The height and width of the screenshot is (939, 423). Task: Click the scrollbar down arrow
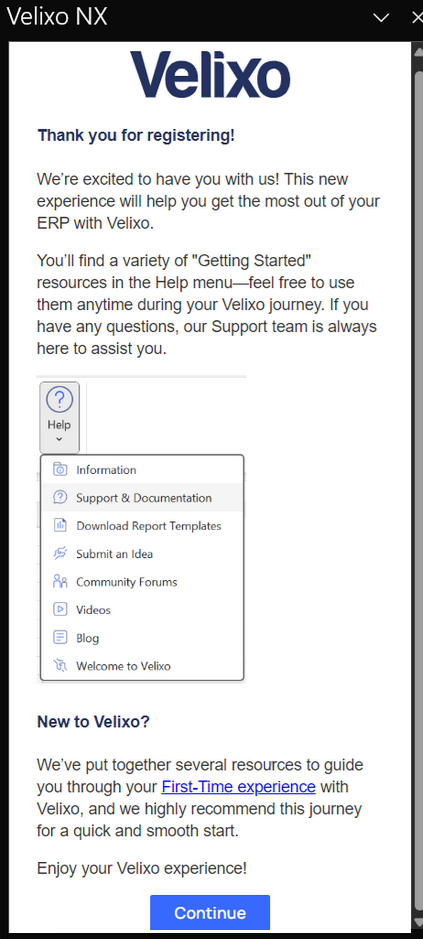click(418, 922)
